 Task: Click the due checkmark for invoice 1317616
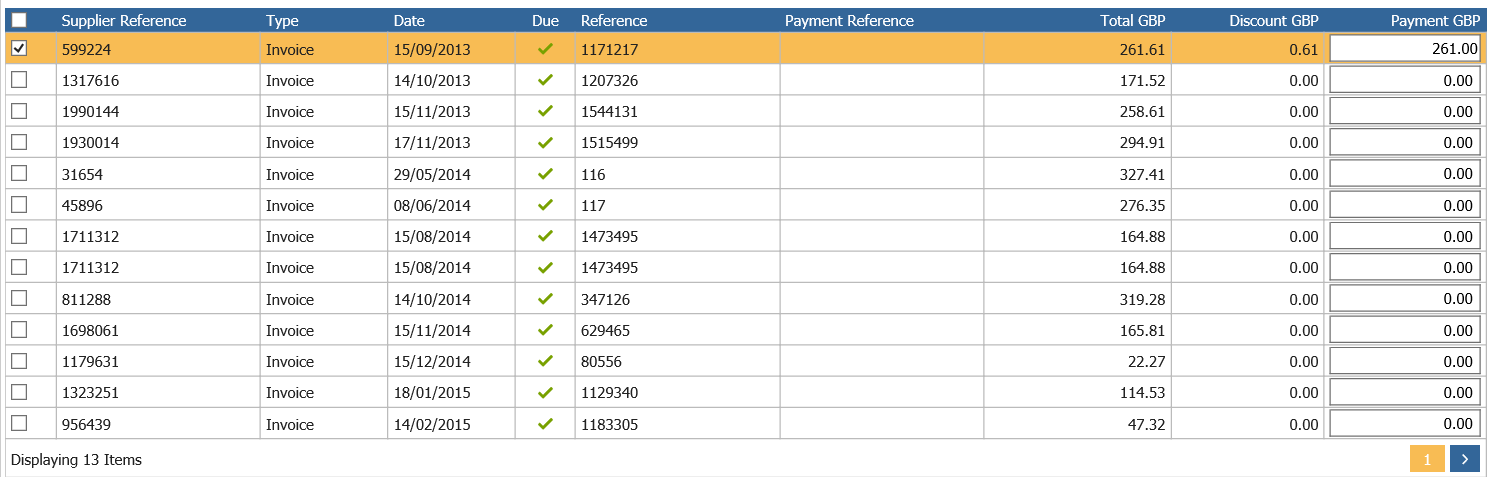point(545,80)
